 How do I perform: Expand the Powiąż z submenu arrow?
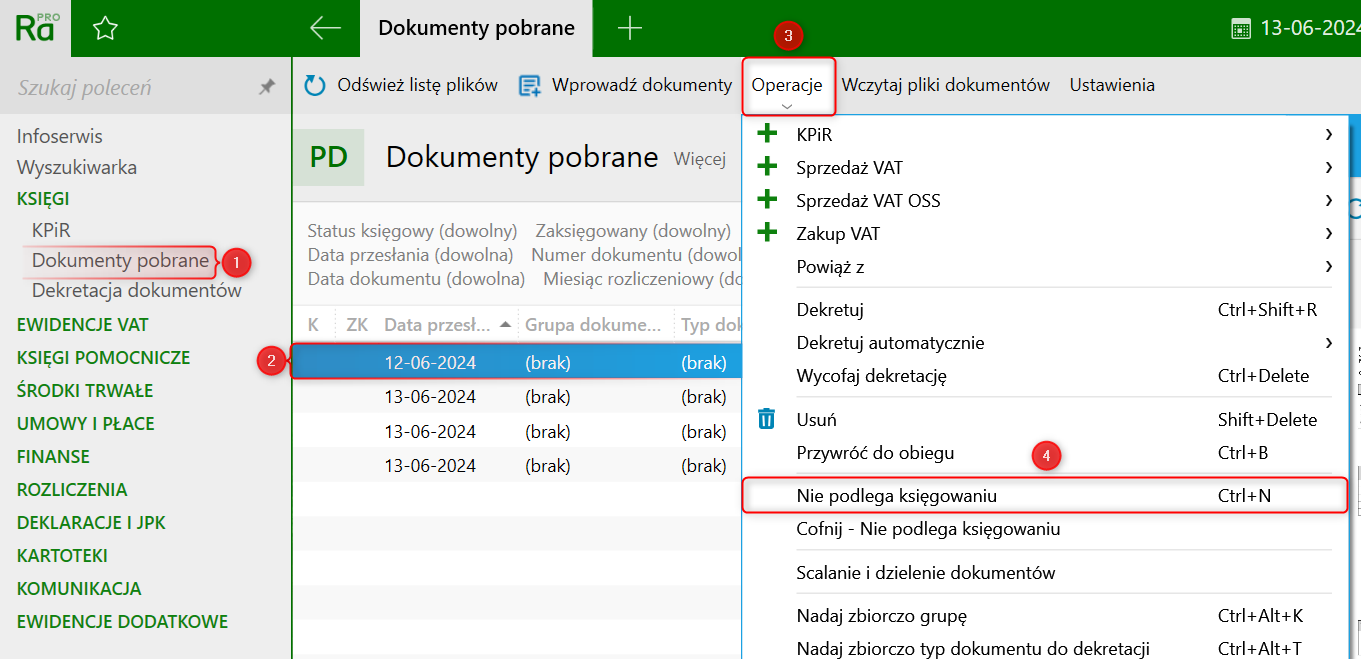click(1329, 266)
